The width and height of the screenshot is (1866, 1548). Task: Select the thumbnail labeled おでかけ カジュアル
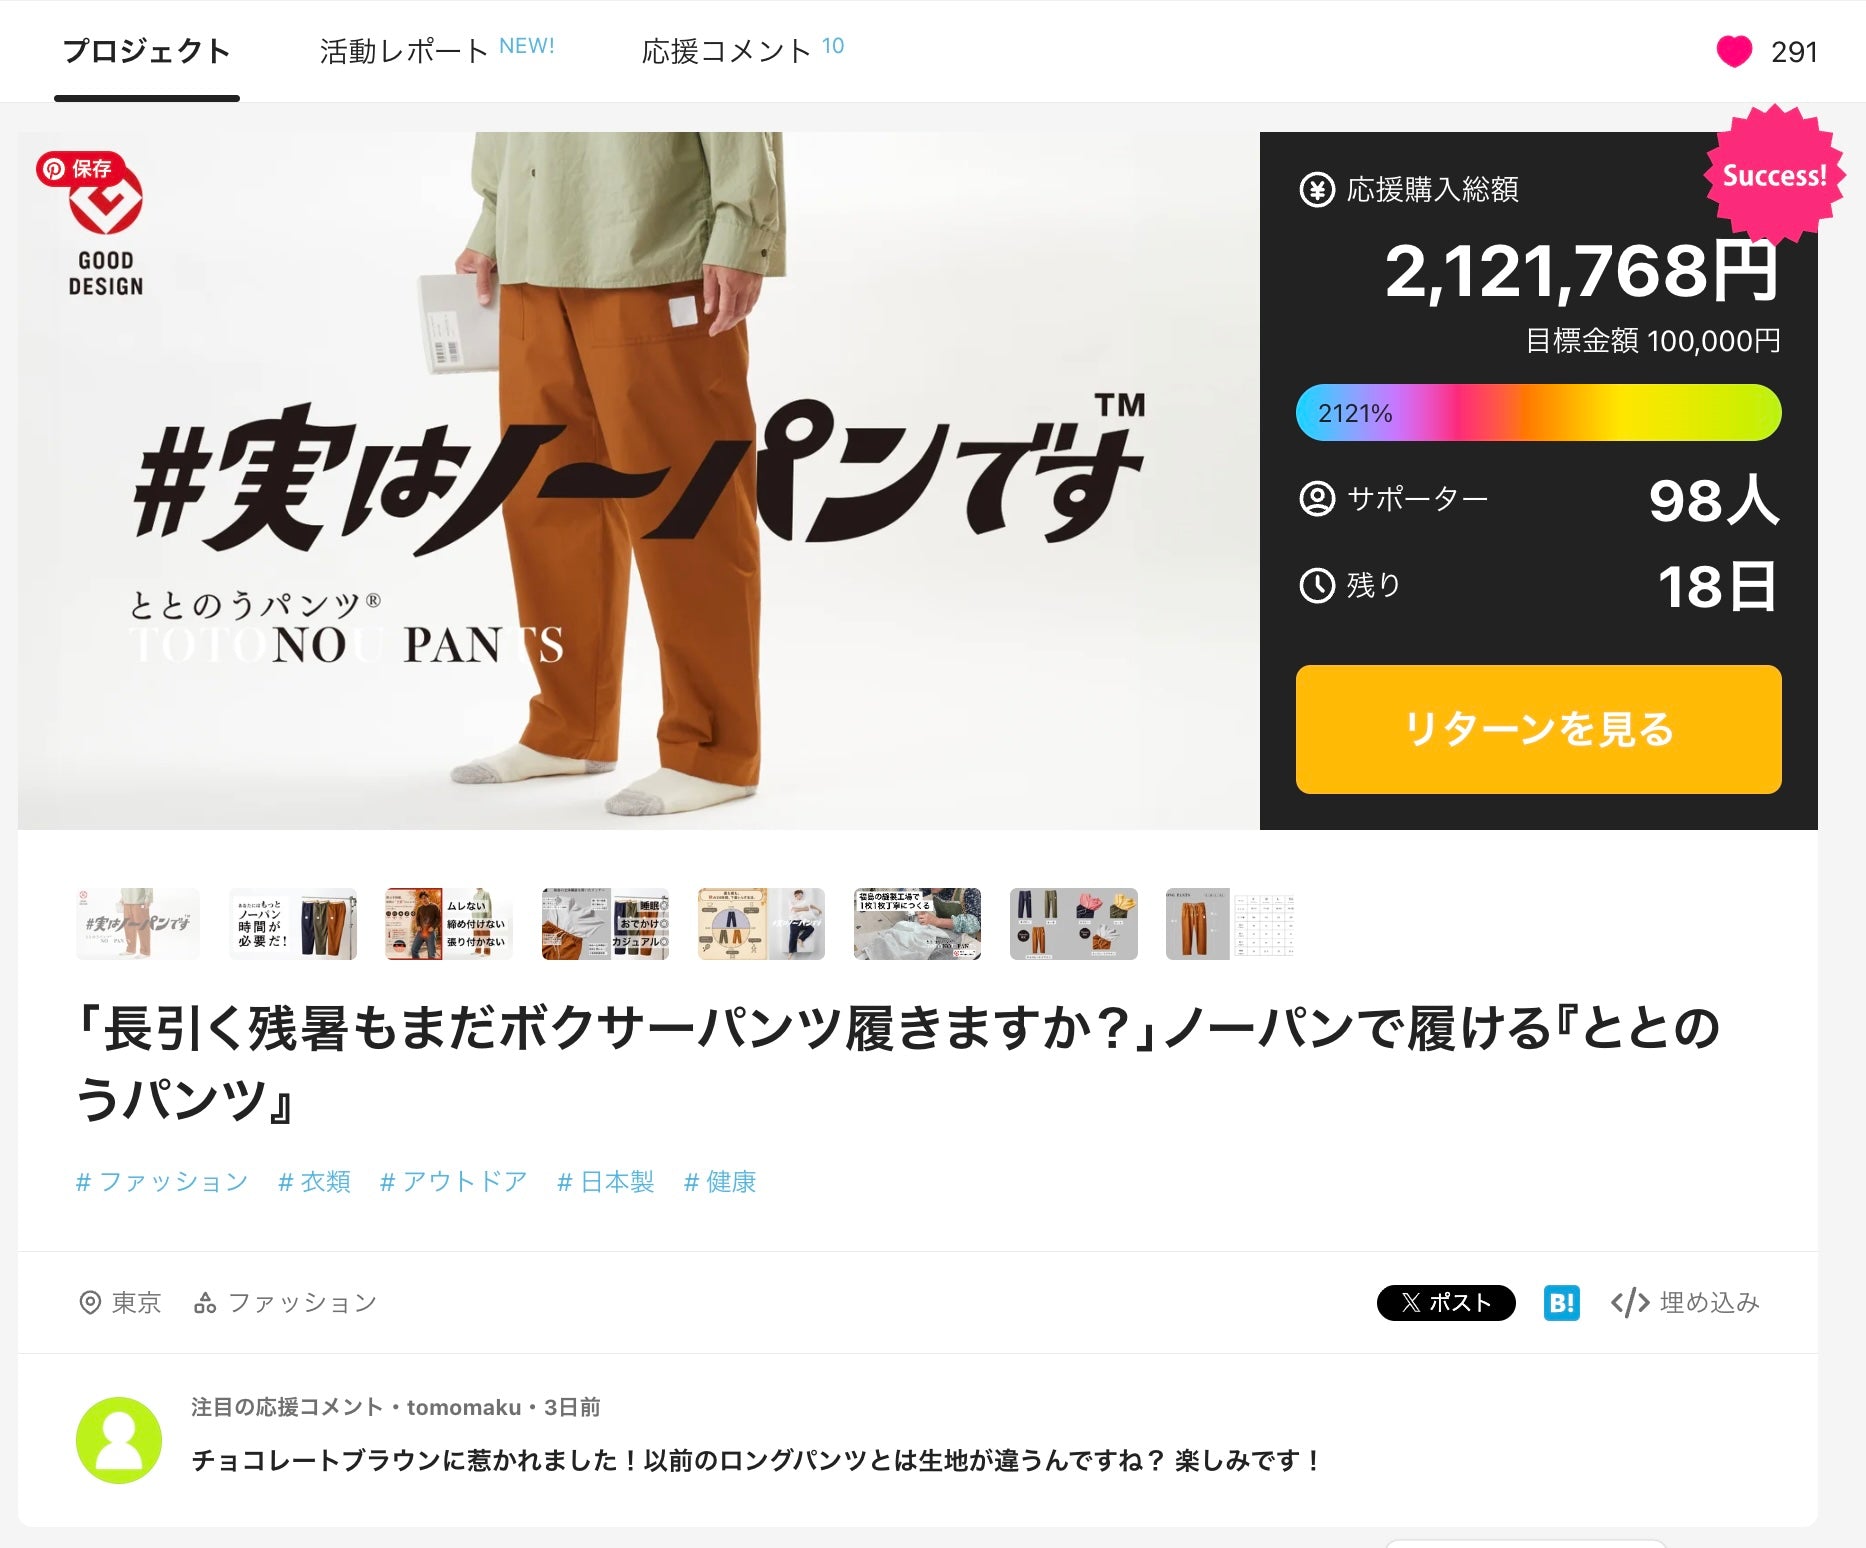click(x=605, y=924)
